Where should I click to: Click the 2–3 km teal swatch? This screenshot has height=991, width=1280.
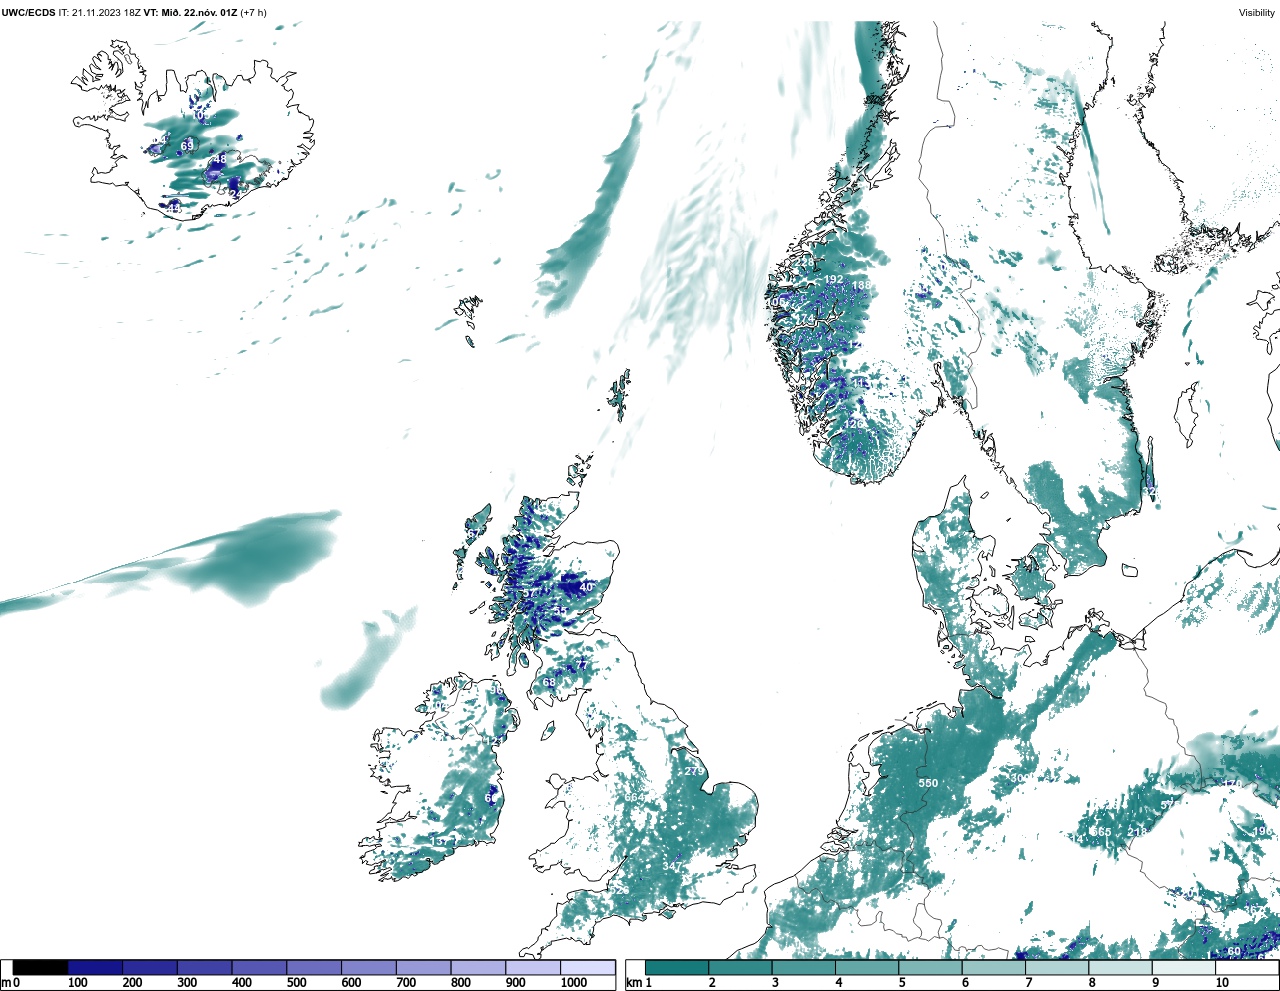pos(740,967)
